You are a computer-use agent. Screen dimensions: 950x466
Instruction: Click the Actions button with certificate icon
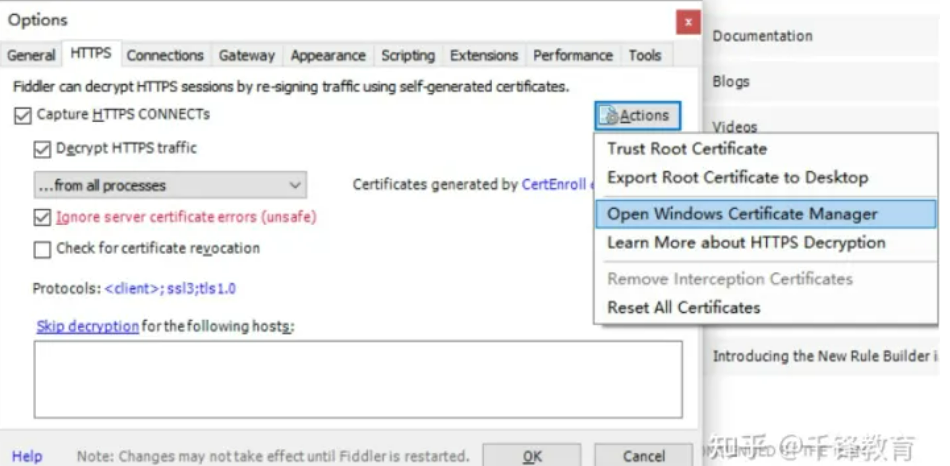click(x=638, y=115)
